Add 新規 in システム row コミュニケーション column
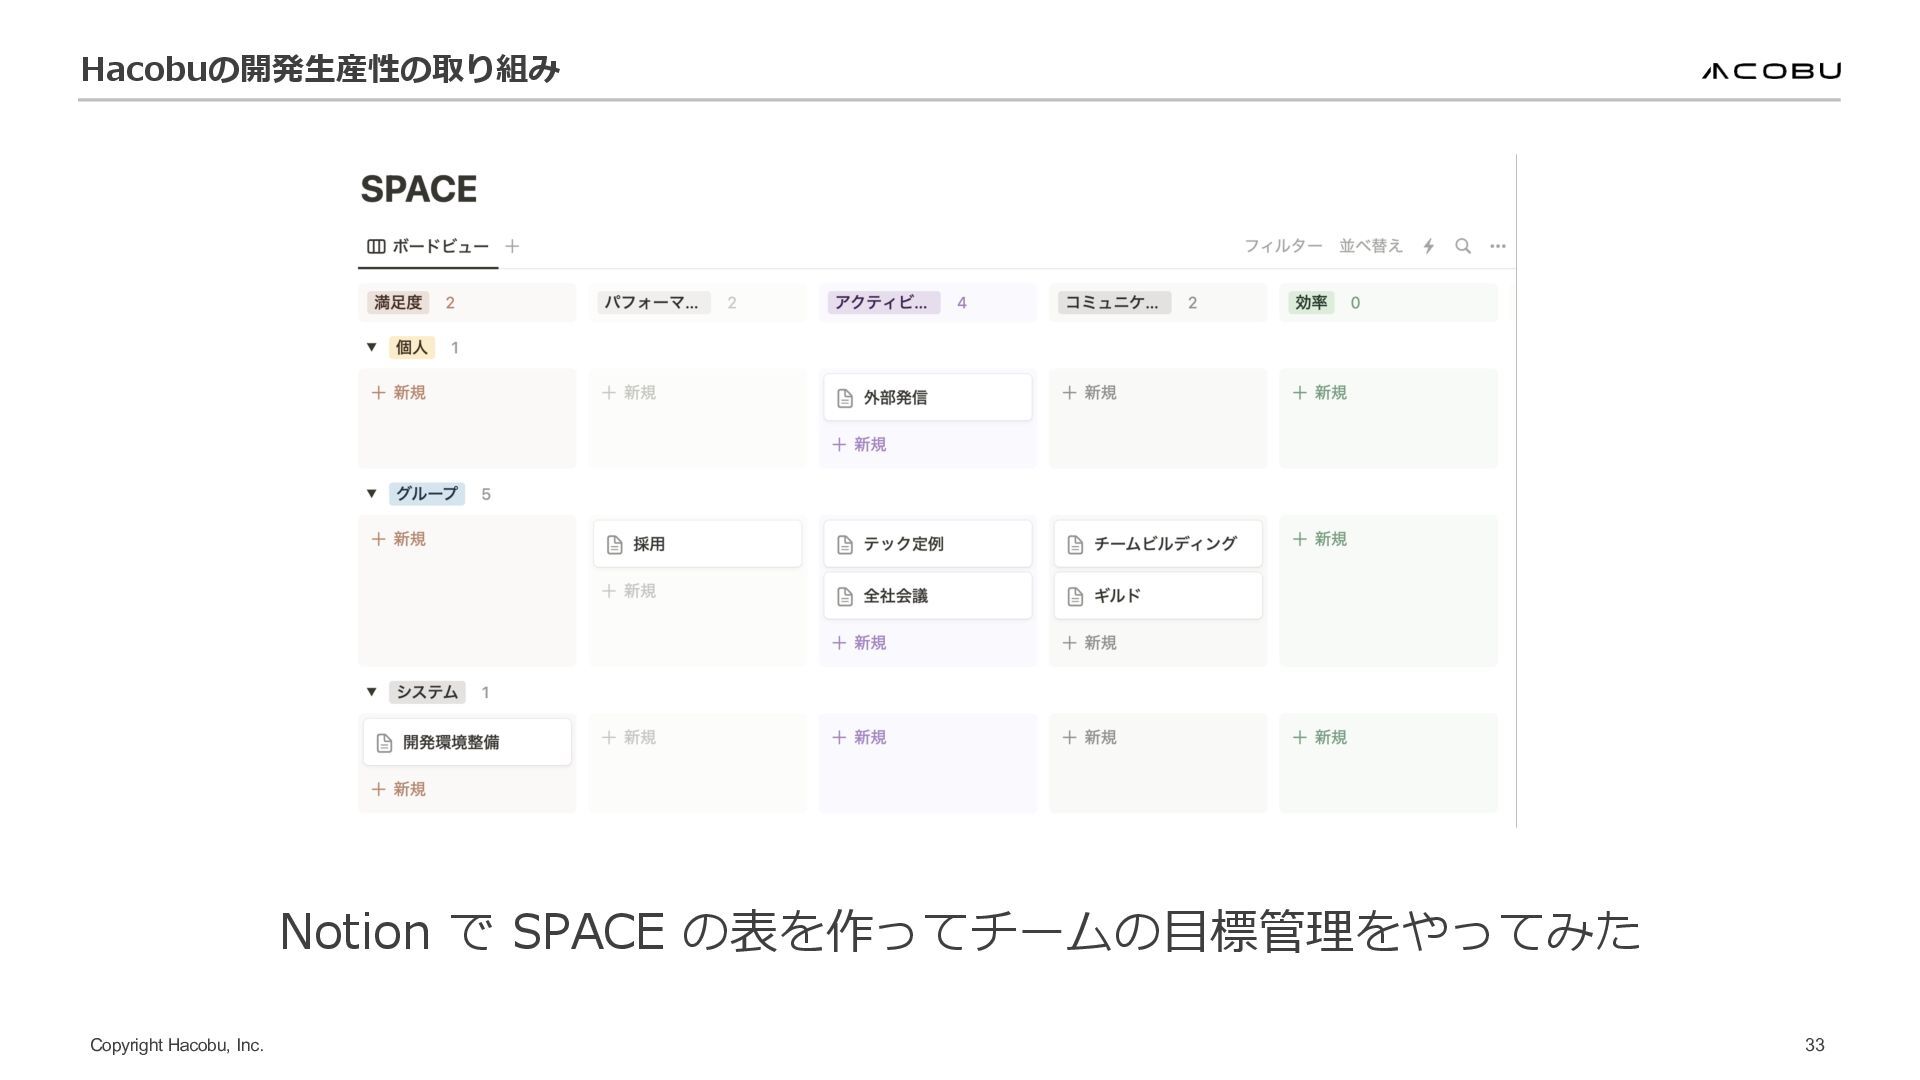Image resolution: width=1920 pixels, height=1080 pixels. [1089, 737]
